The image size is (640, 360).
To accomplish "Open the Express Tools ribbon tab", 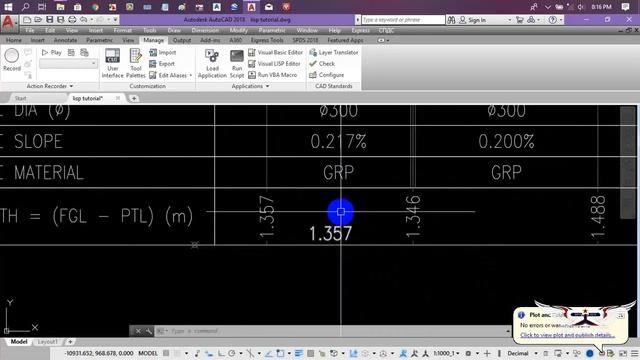I will tap(267, 40).
